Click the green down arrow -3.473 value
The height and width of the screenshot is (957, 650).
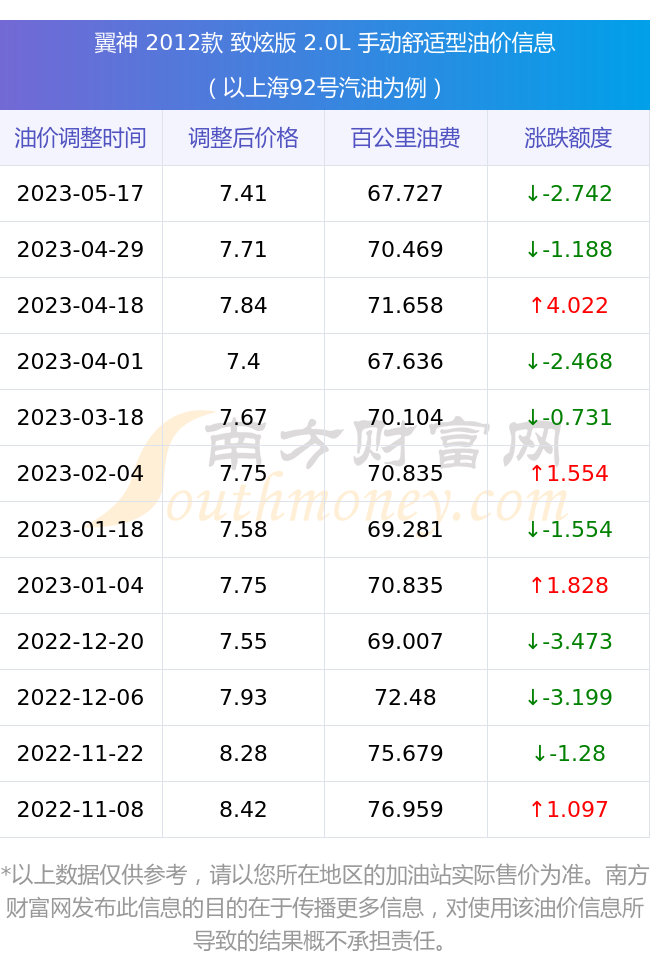pos(569,641)
